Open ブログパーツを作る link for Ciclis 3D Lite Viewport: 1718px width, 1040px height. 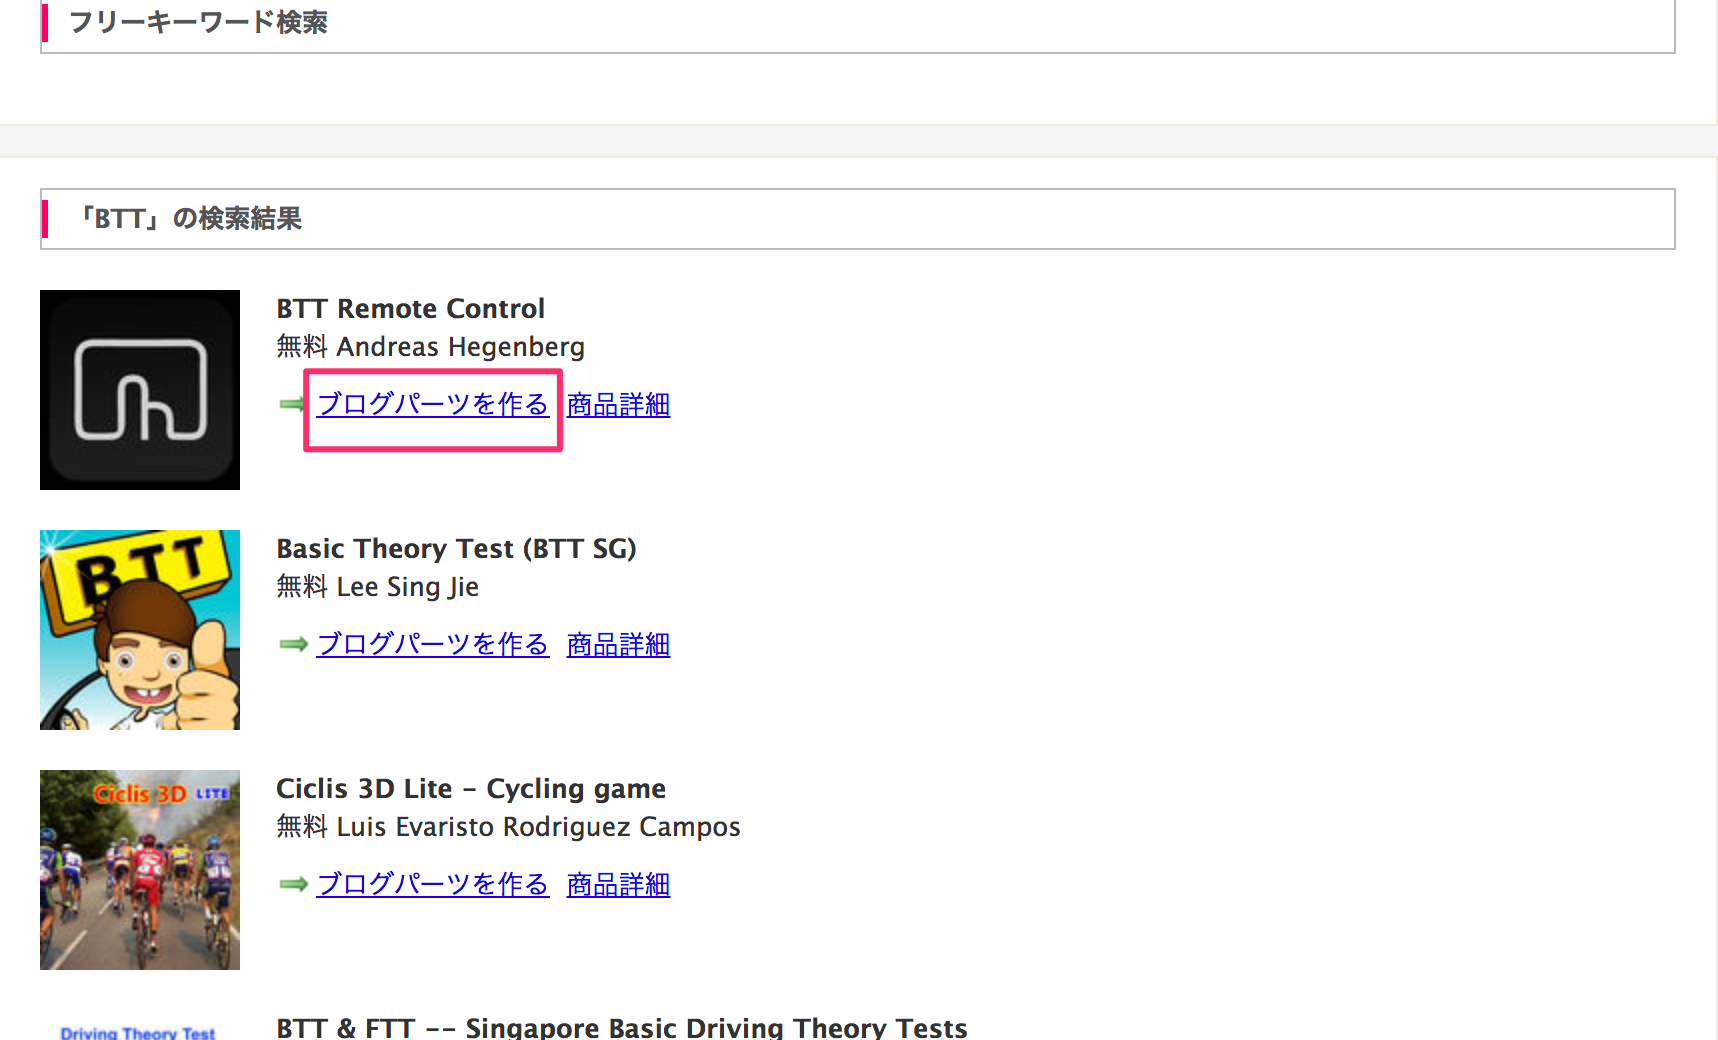coord(433,884)
